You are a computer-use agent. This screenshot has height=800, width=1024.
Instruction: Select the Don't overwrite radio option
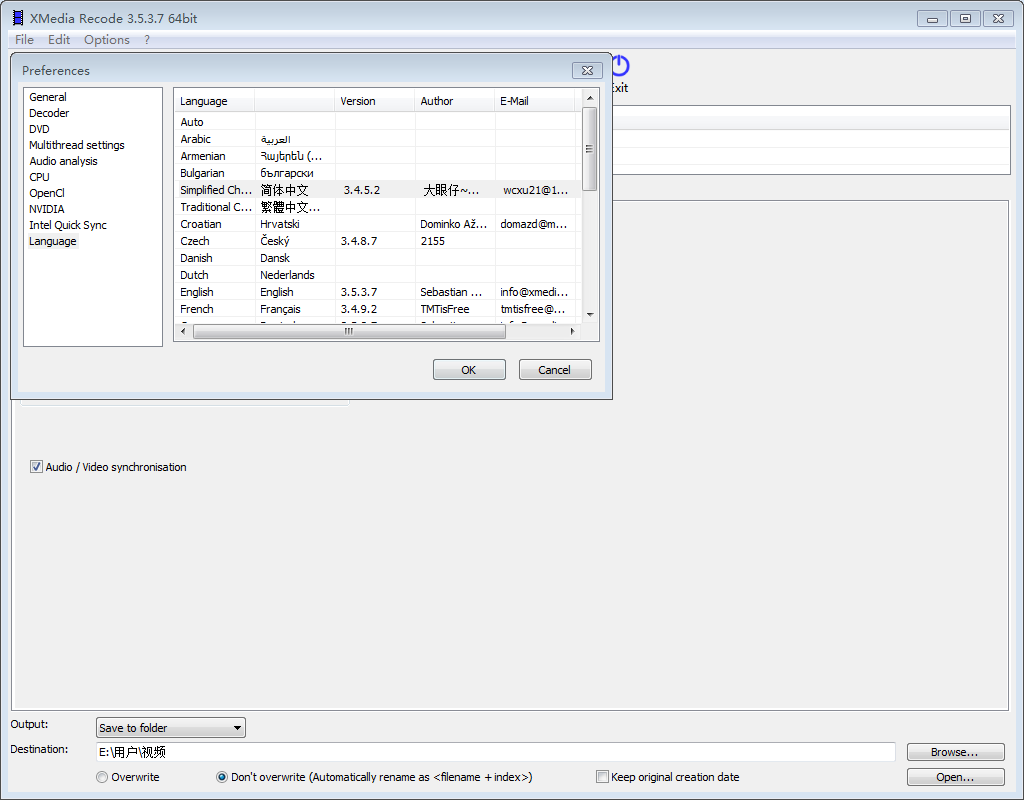tap(222, 777)
